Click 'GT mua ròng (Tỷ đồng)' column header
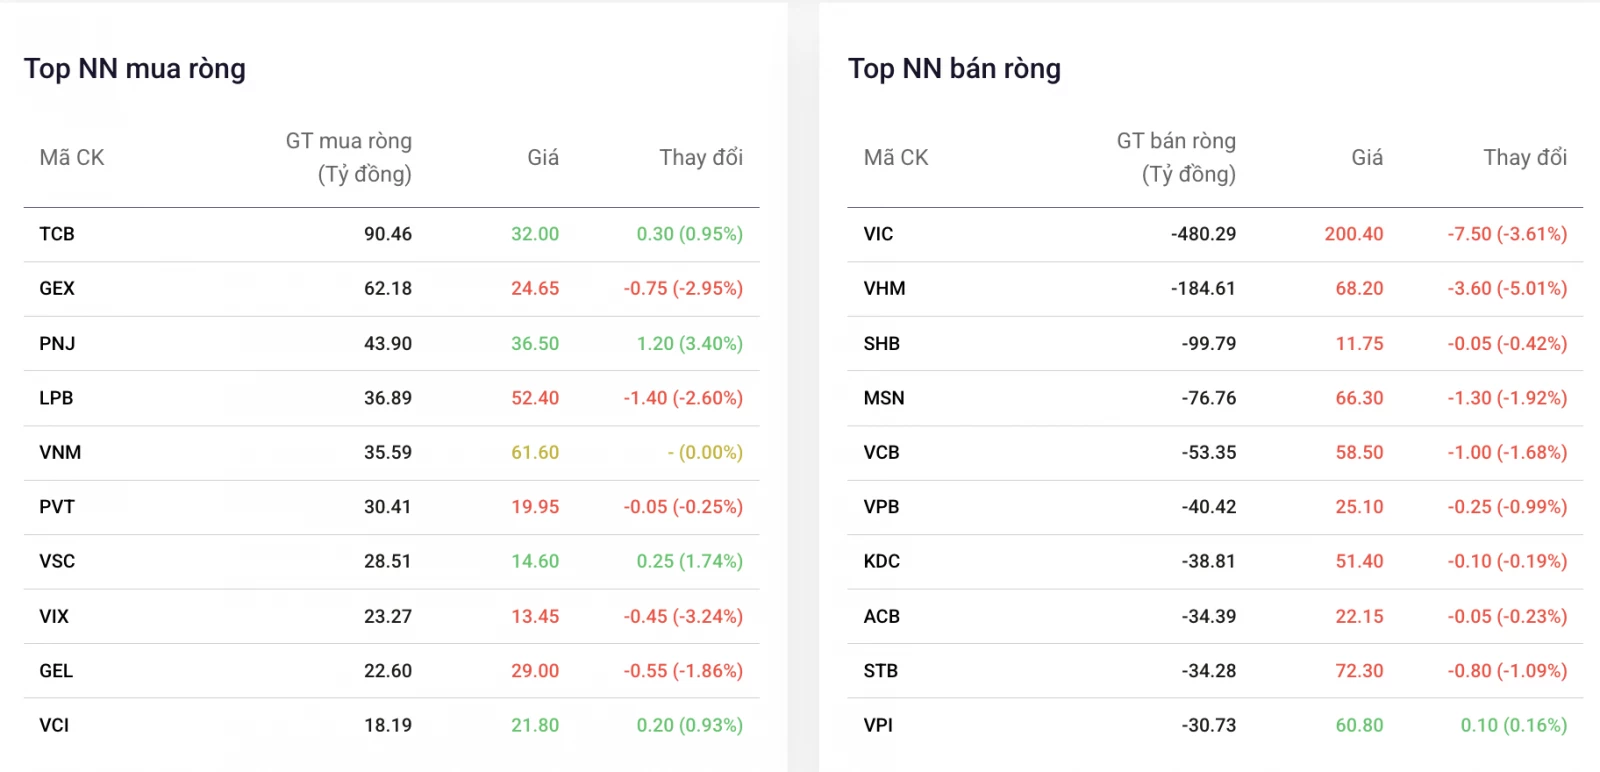The image size is (1600, 772). (349, 158)
